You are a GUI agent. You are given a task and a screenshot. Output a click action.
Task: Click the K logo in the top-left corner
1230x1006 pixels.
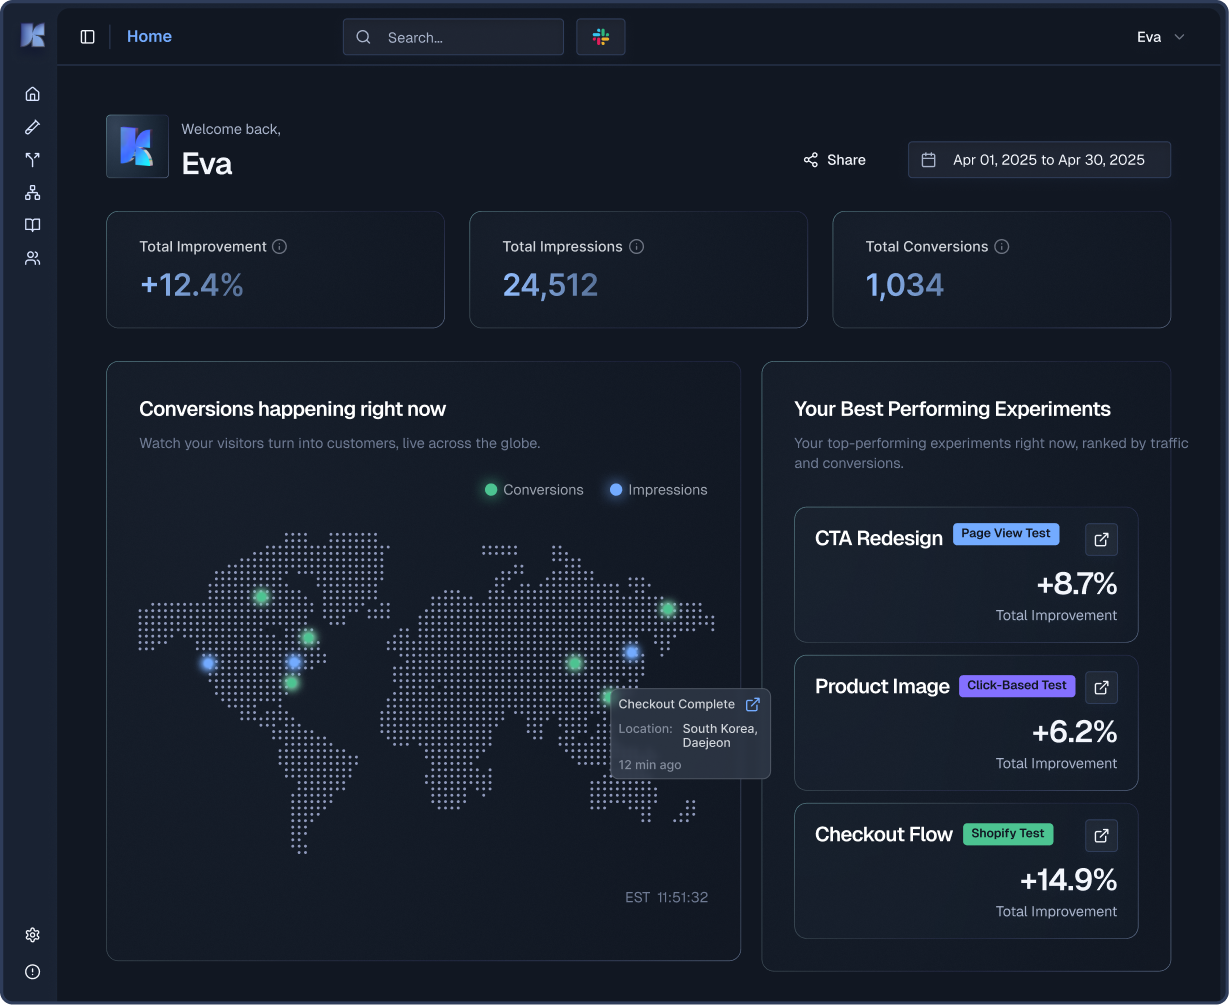coord(32,35)
